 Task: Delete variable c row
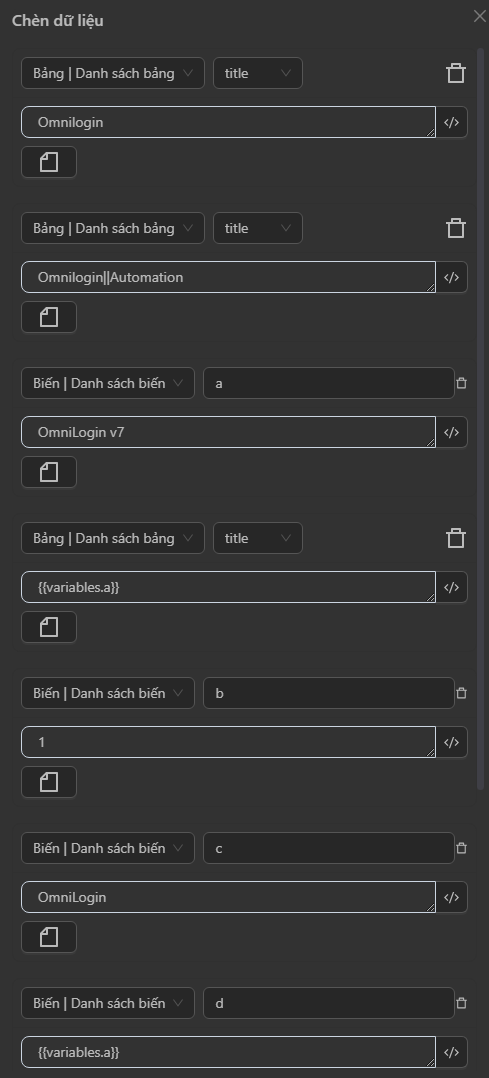coord(461,848)
